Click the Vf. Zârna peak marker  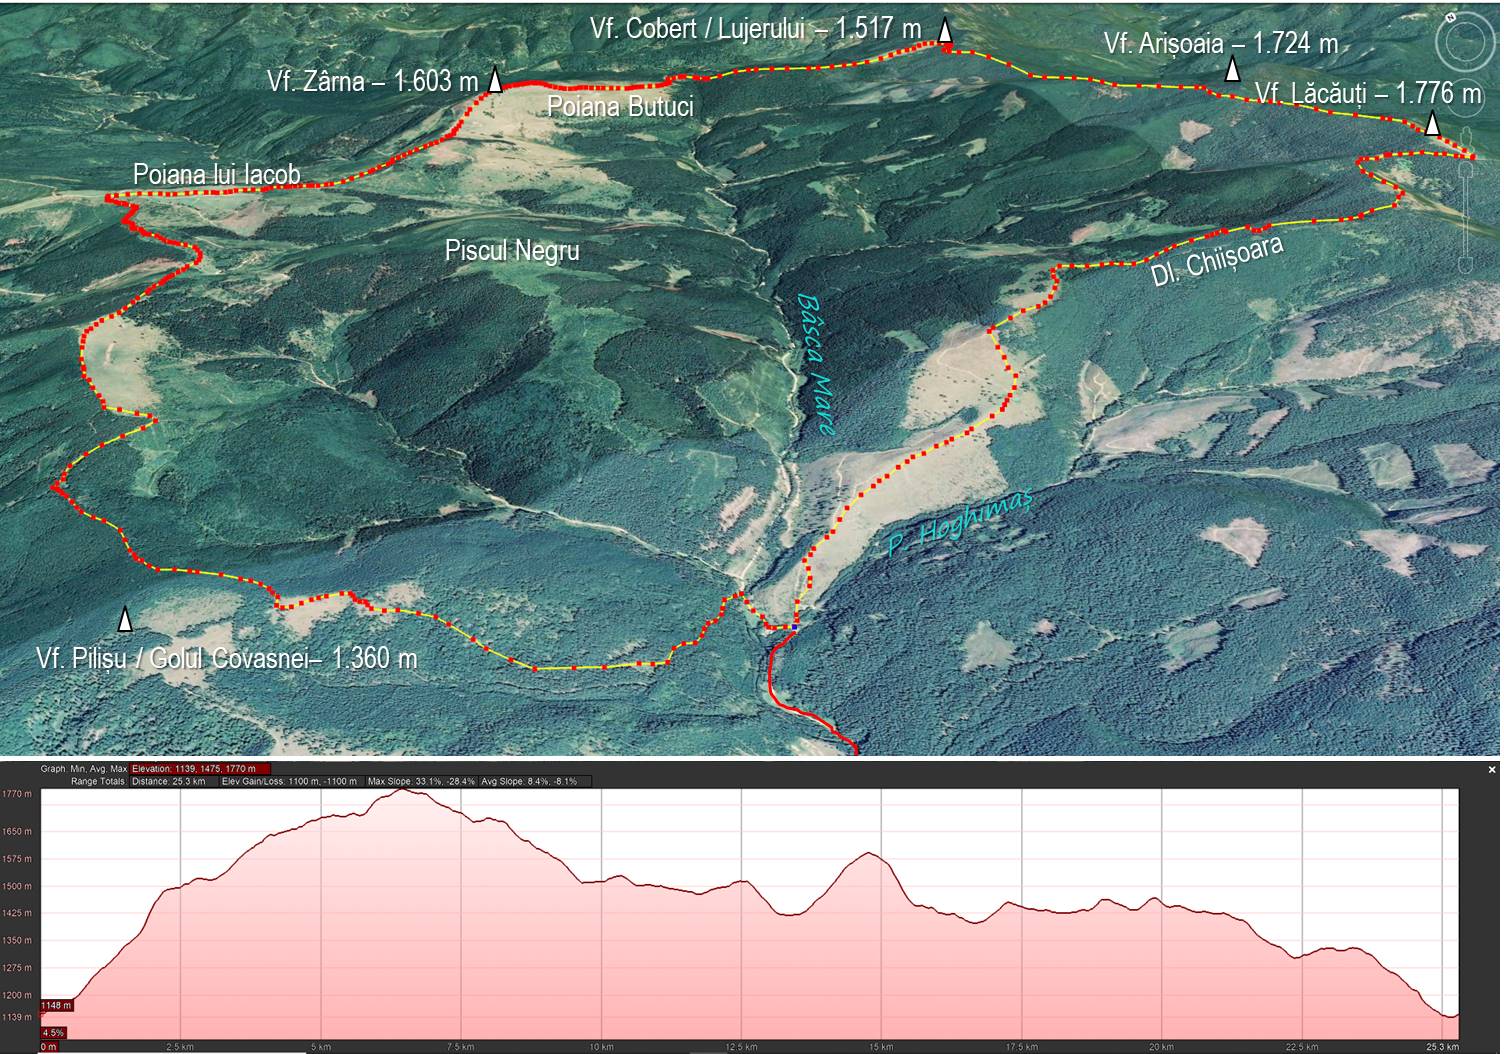(494, 81)
